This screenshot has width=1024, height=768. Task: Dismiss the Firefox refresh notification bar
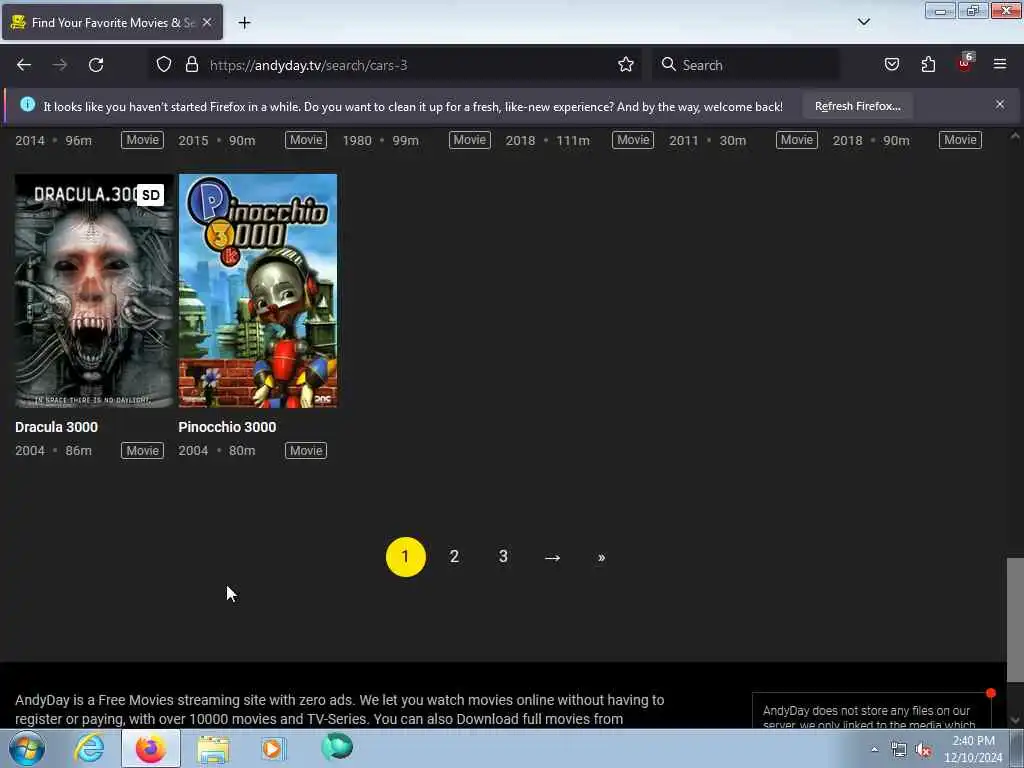click(x=1000, y=104)
